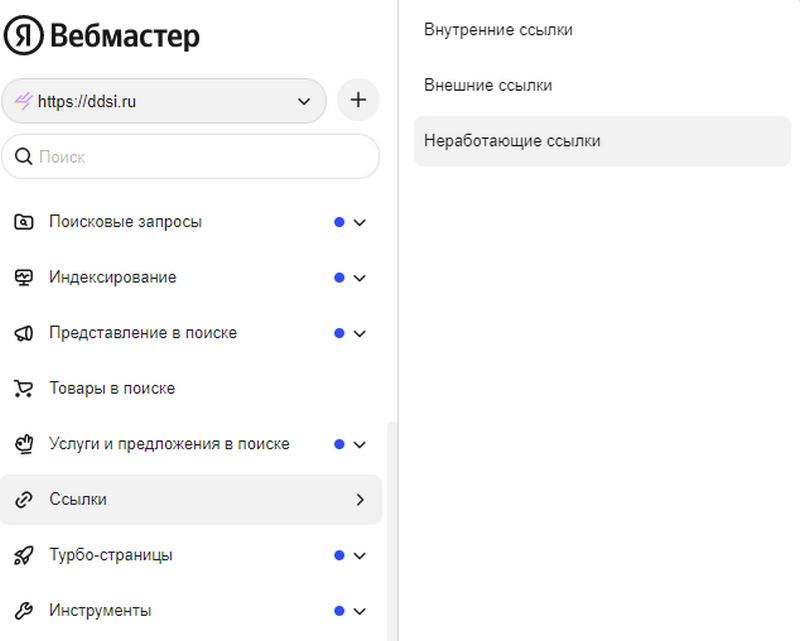Expand the Представление в поиске chevron

(360, 334)
